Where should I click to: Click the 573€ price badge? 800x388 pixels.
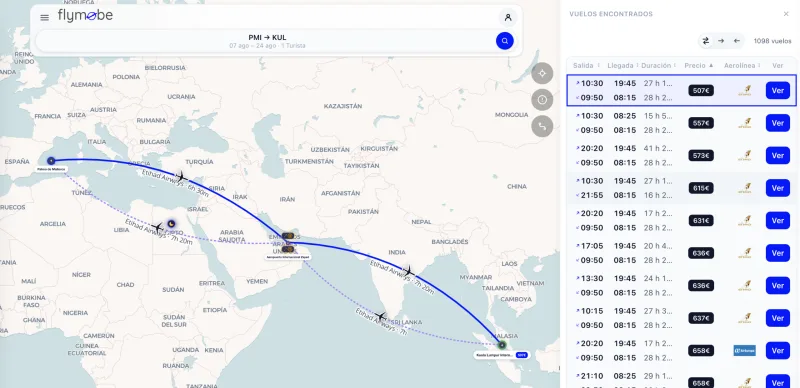coord(701,156)
